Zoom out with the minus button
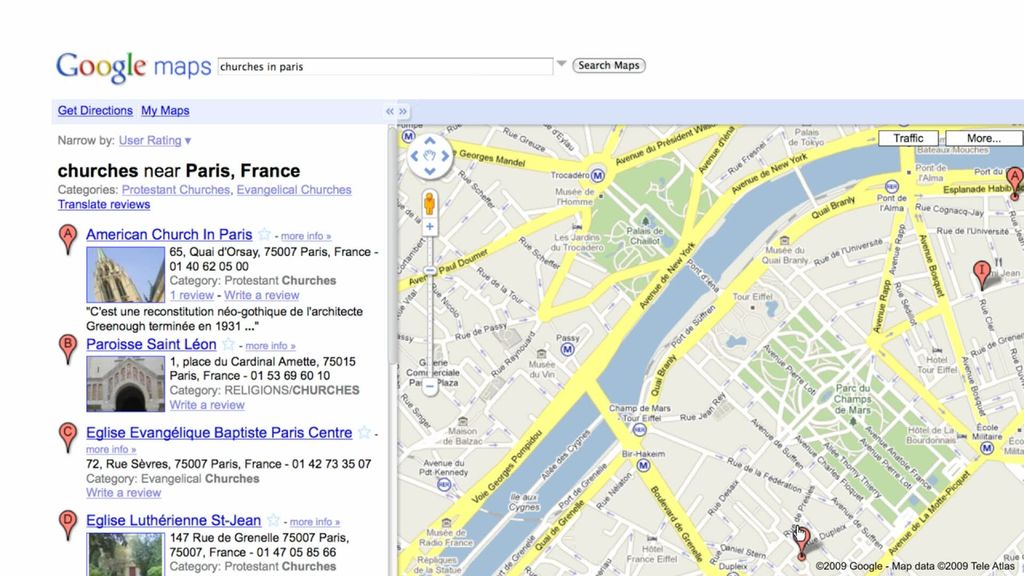Viewport: 1024px width, 576px height. [430, 387]
